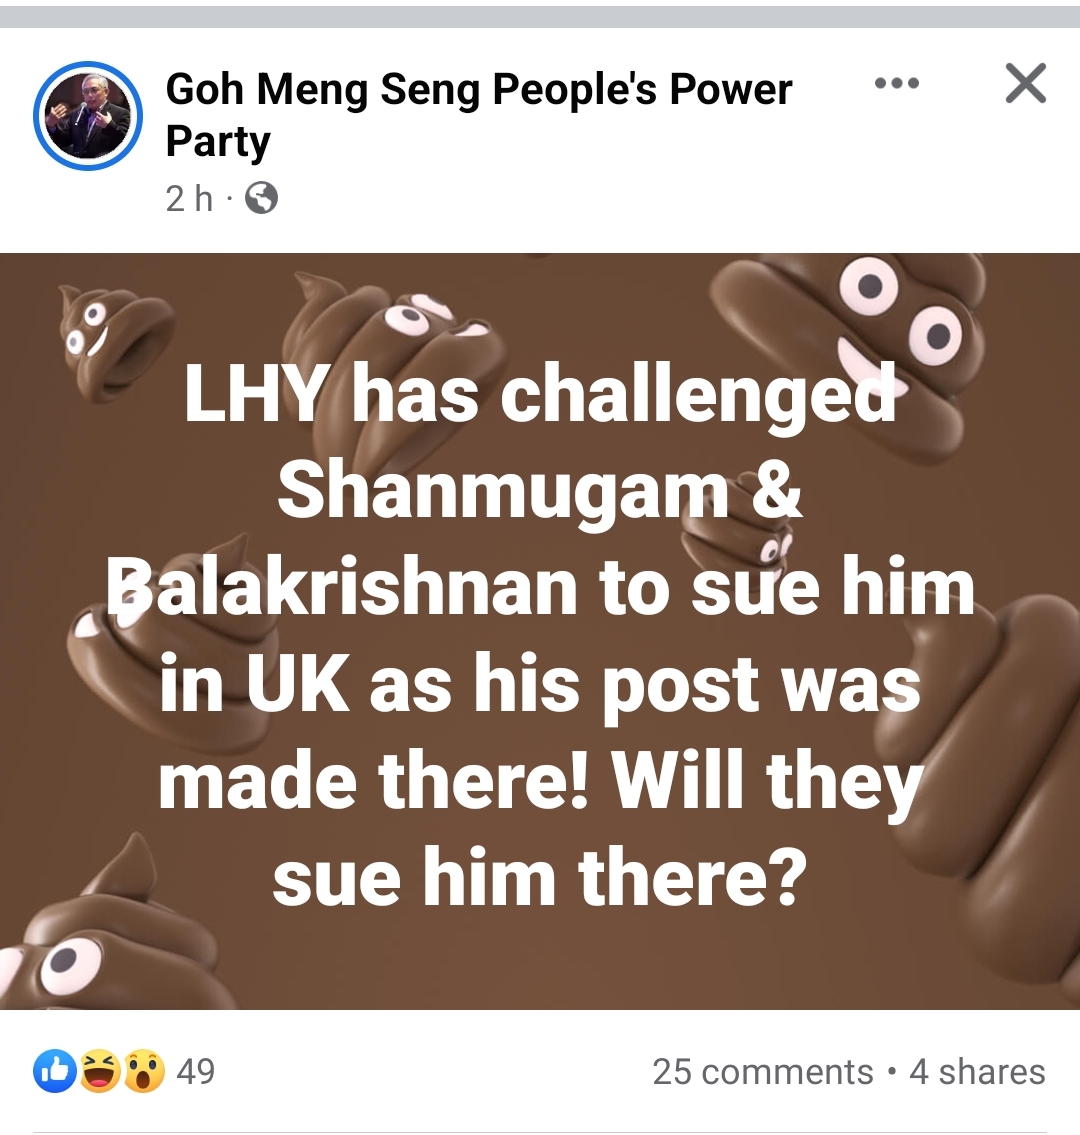Close the post with the X icon
Screen dimensions: 1080x1135
click(x=1026, y=83)
